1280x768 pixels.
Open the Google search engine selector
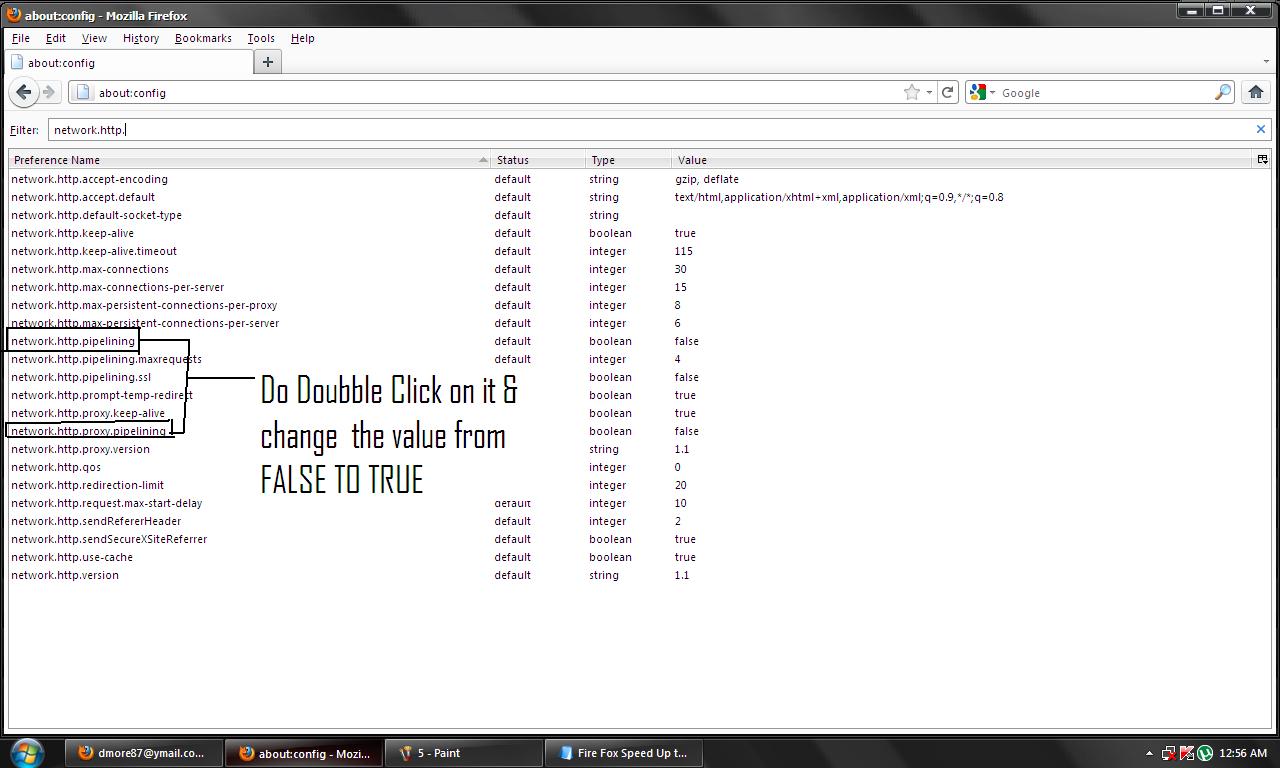tap(983, 92)
